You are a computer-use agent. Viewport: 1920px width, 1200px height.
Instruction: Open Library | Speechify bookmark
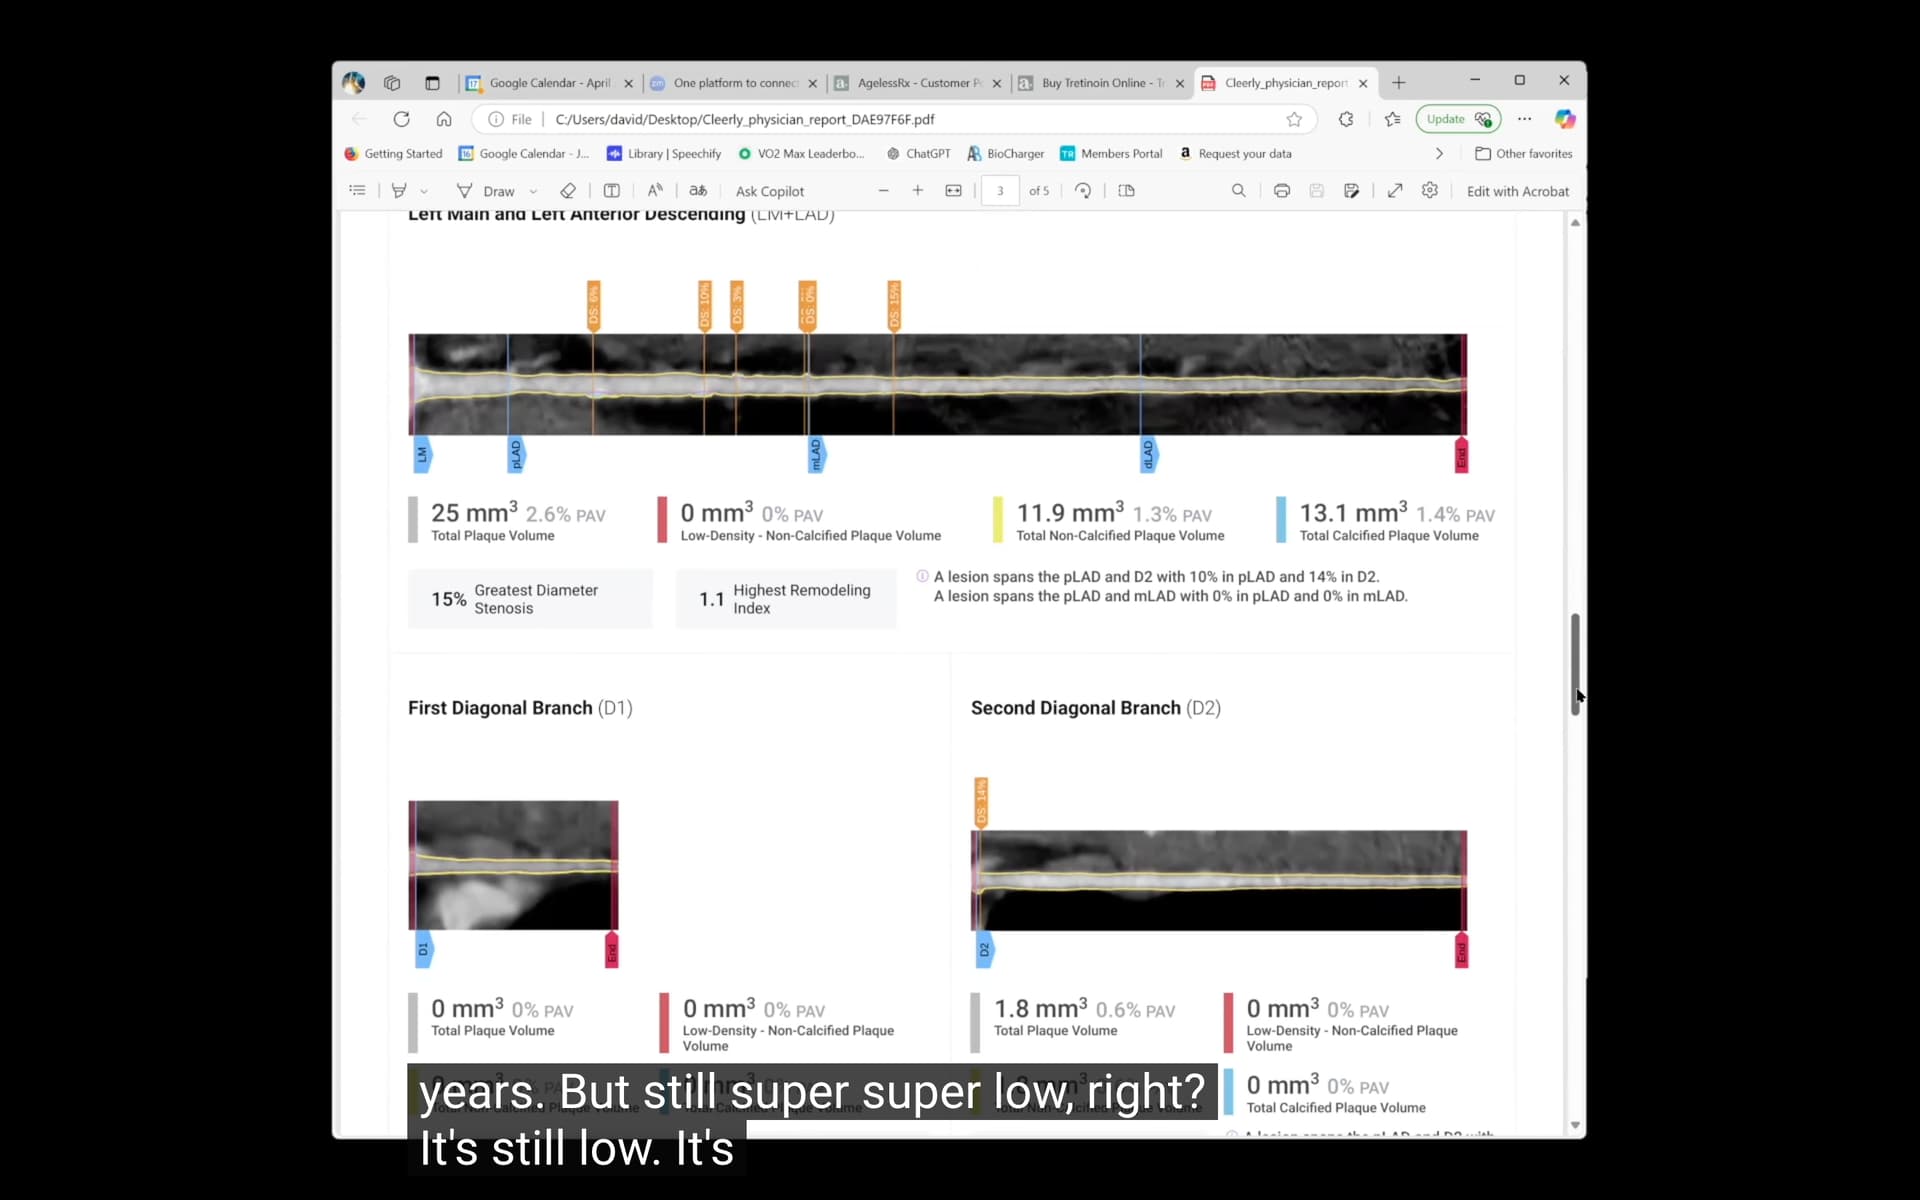click(664, 153)
